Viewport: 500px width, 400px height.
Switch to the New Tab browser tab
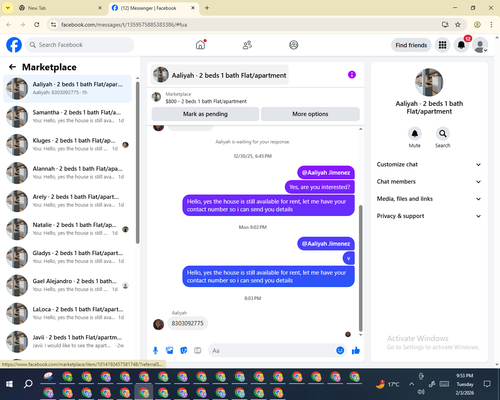pos(60,8)
